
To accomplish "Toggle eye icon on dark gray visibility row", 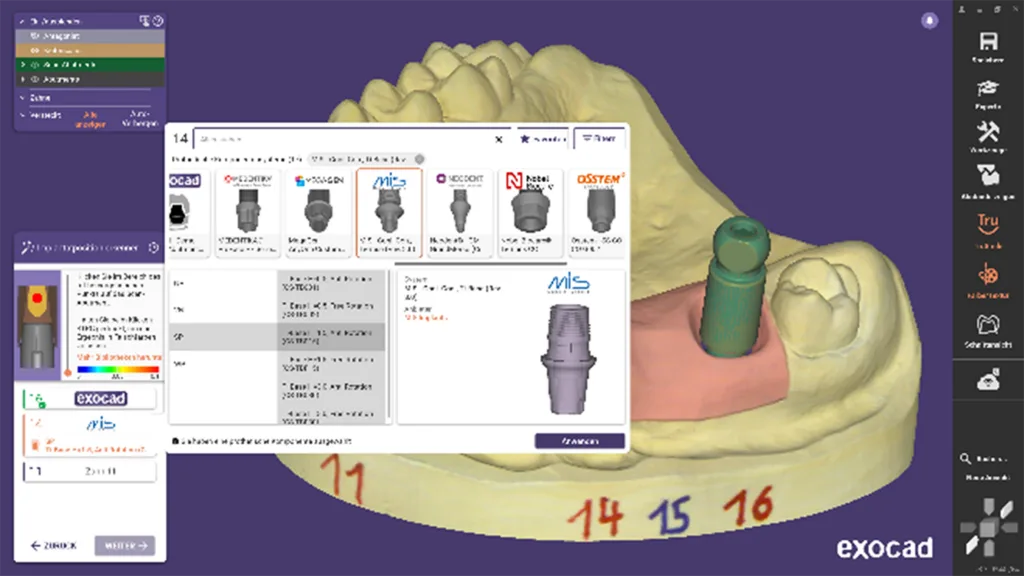I will coord(35,79).
